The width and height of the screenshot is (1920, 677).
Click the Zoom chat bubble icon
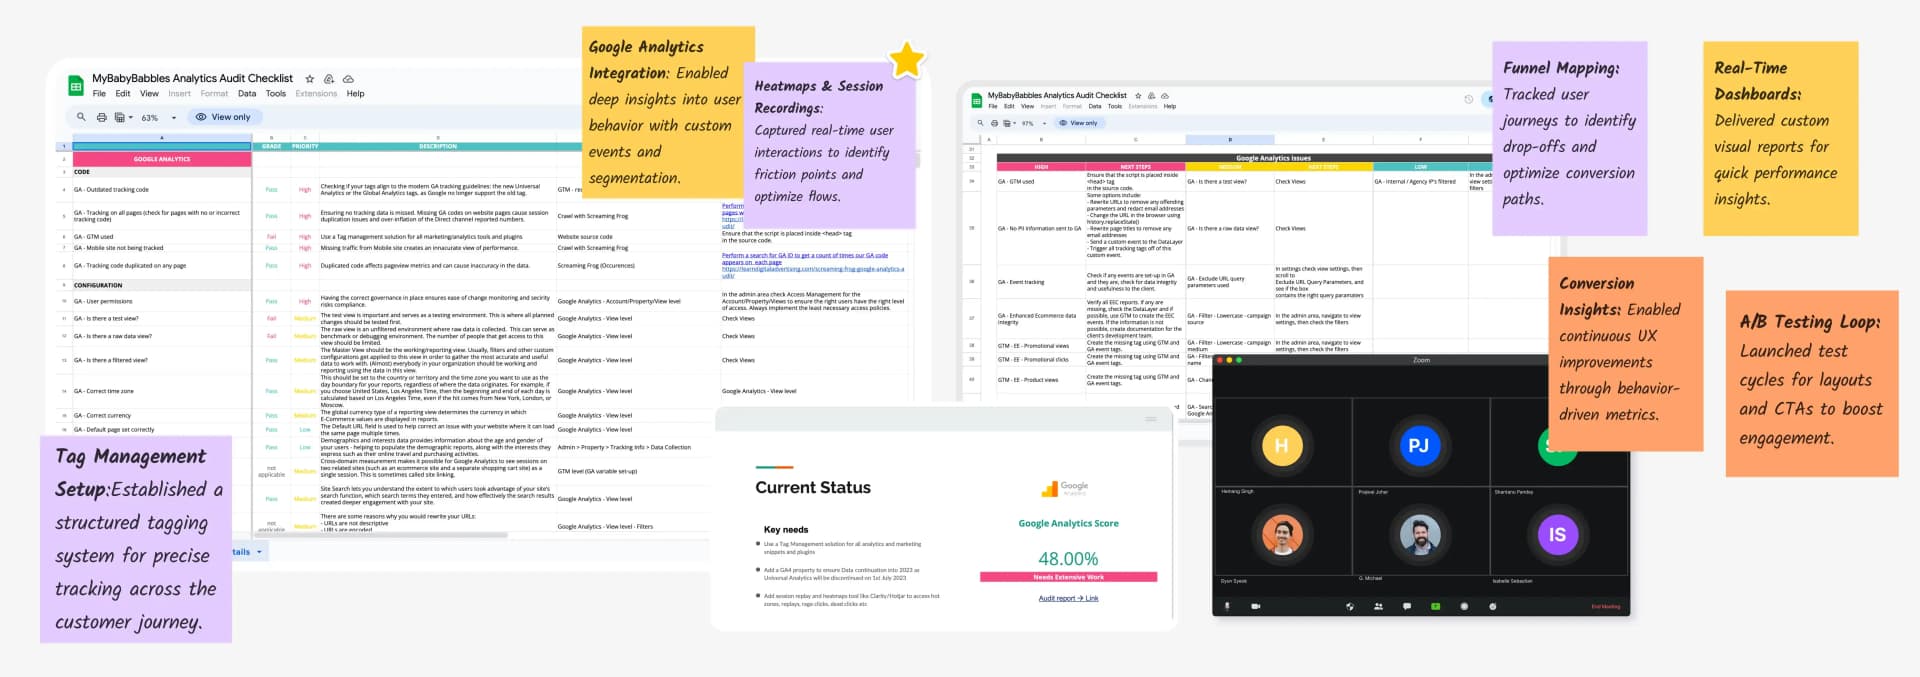(1406, 606)
